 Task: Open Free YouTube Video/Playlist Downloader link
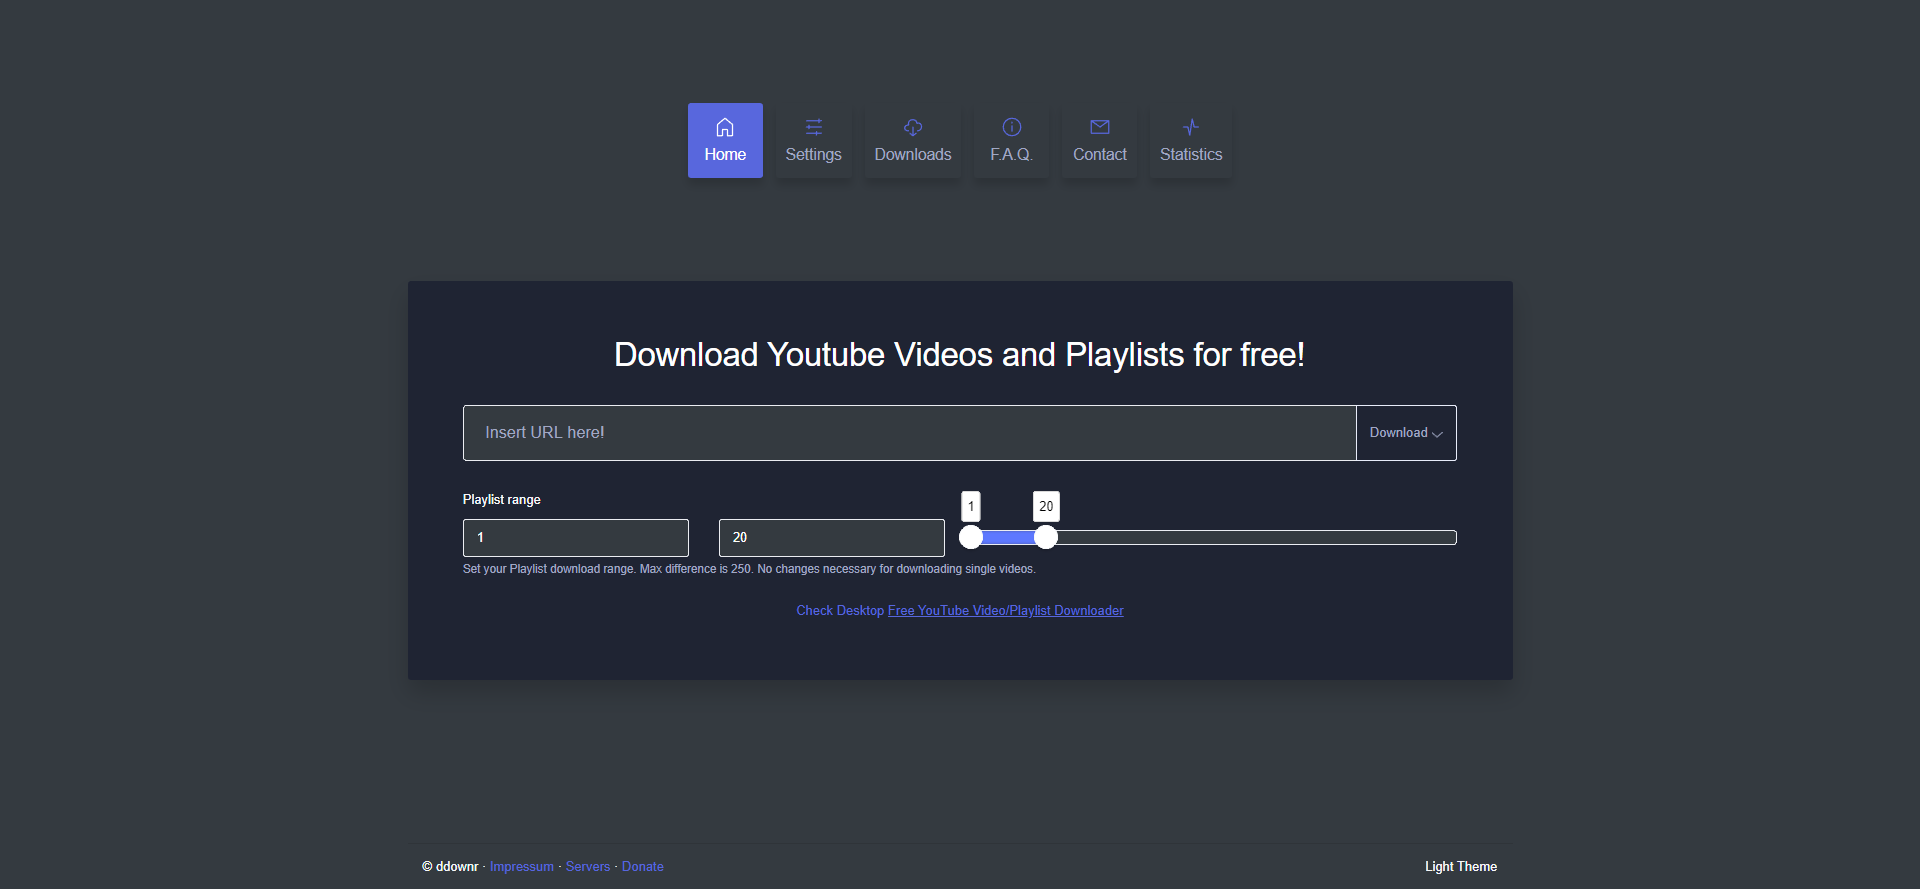(1006, 611)
